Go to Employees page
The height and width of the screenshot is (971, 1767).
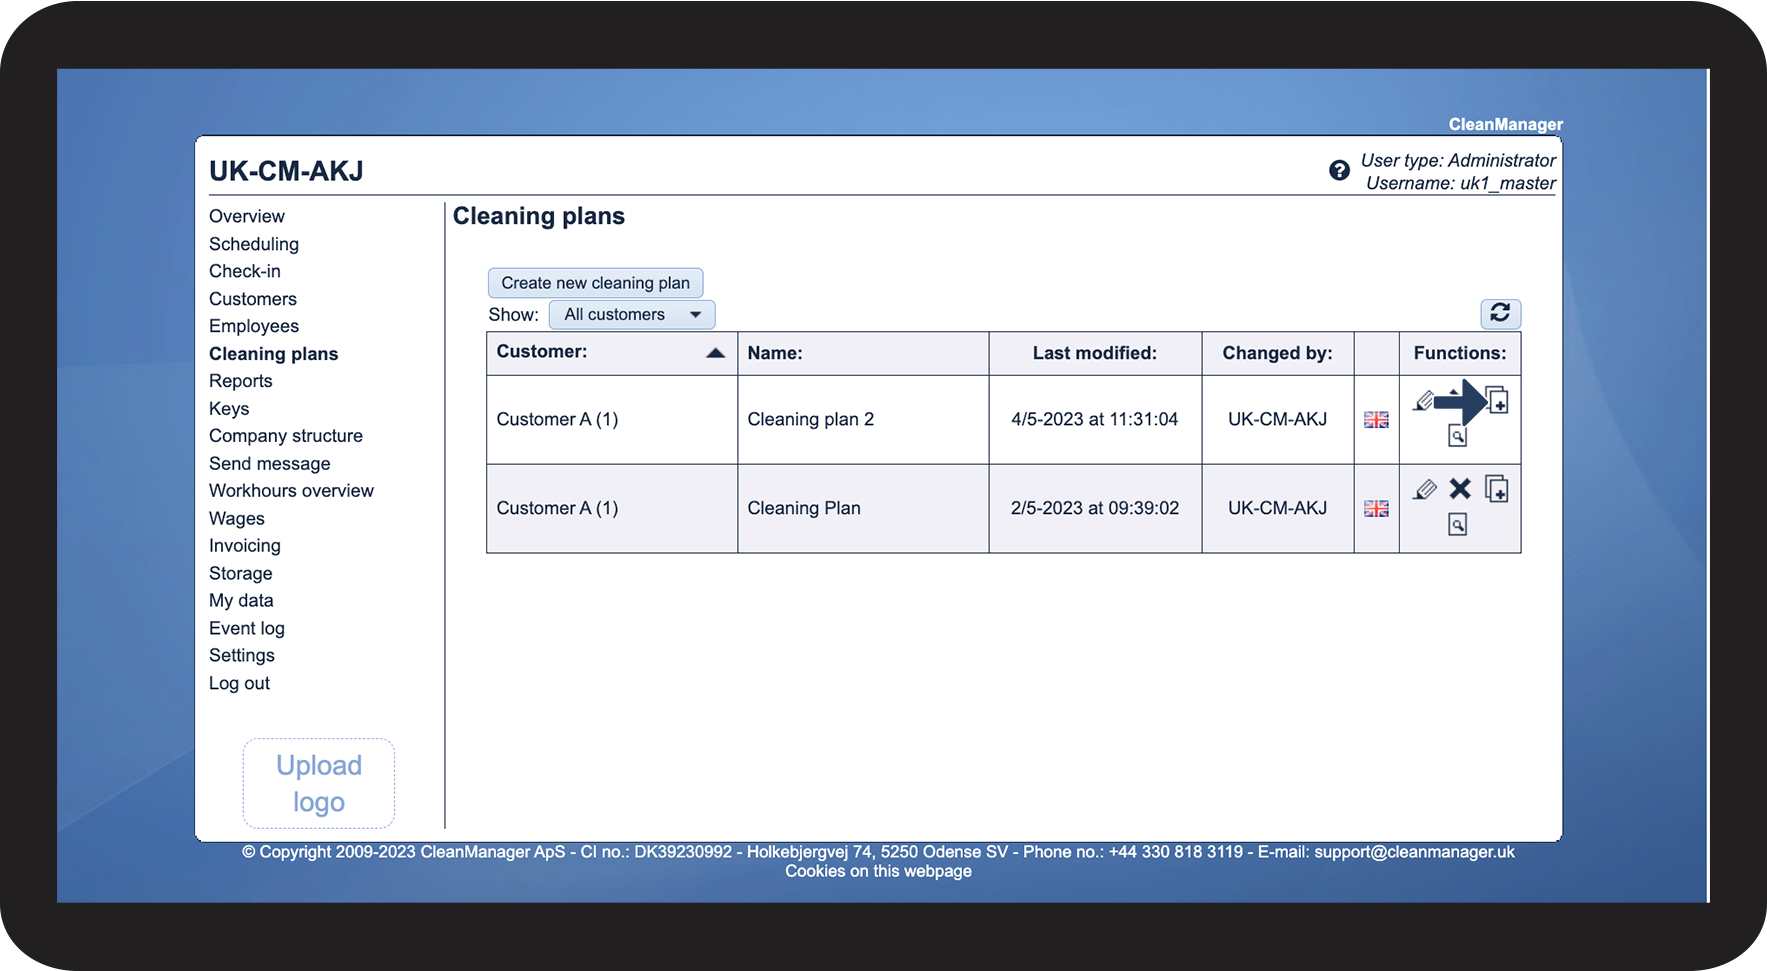pos(254,326)
